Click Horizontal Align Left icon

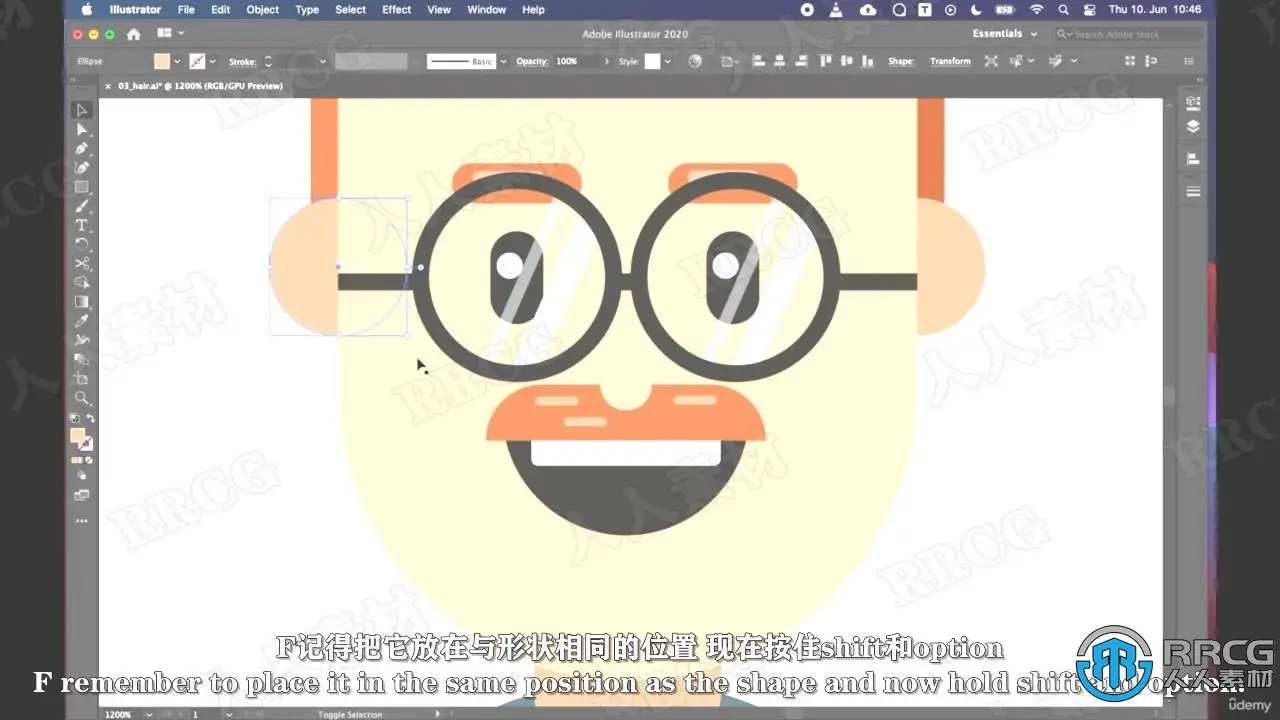tap(758, 61)
